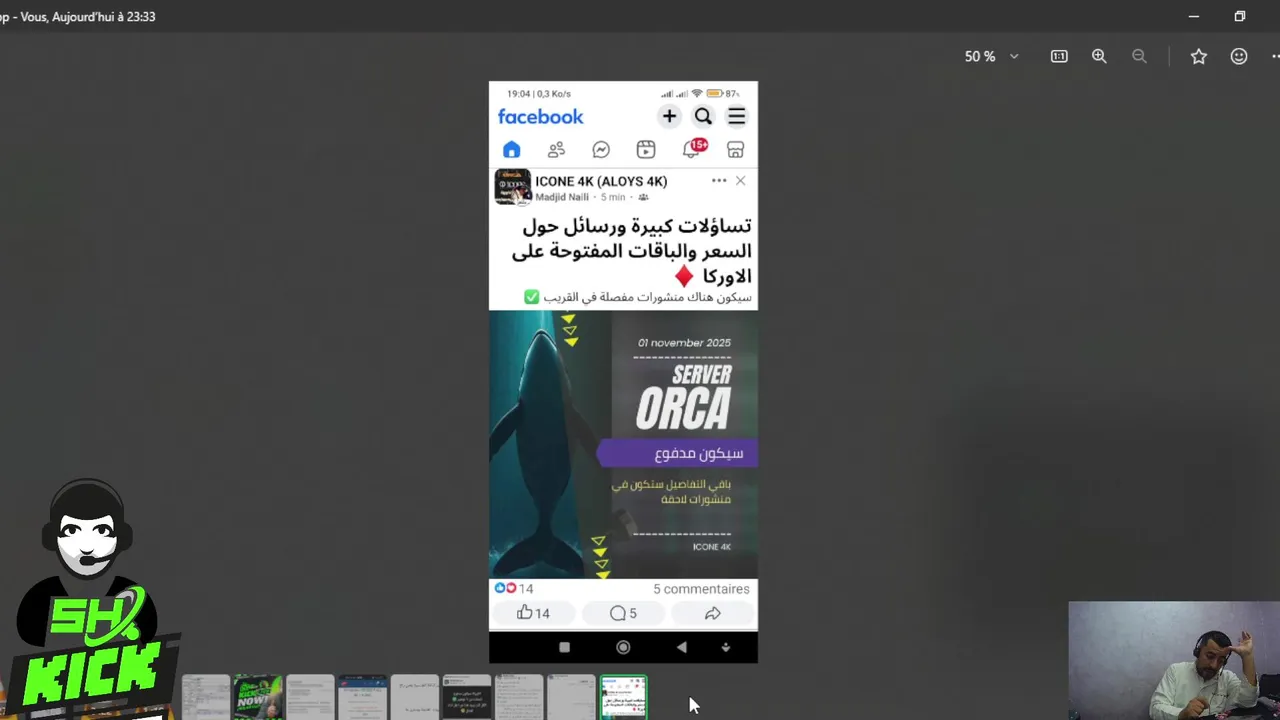This screenshot has height=720, width=1280.
Task: Tap the Android circular home button
Action: click(x=623, y=647)
